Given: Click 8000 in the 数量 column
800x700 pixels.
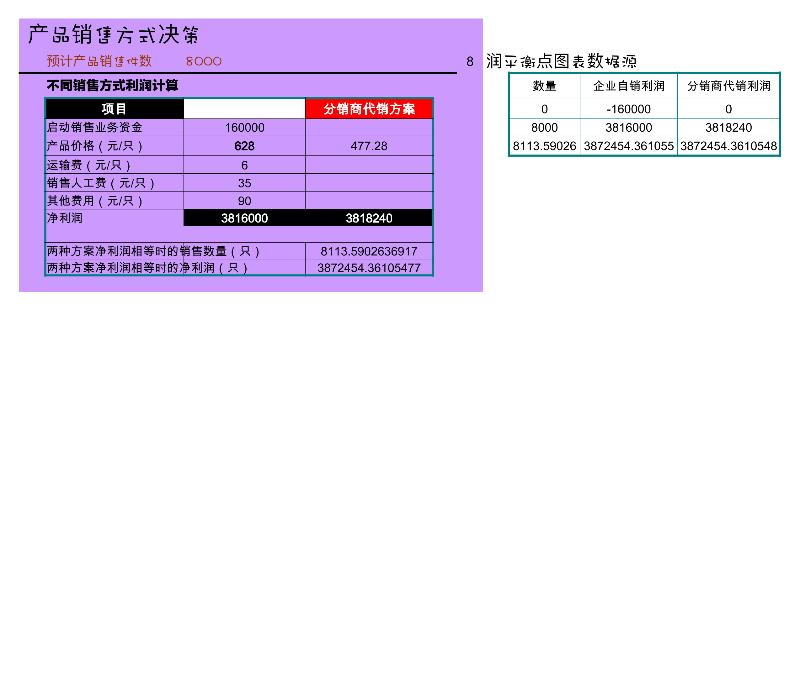Looking at the screenshot, I should (x=544, y=128).
